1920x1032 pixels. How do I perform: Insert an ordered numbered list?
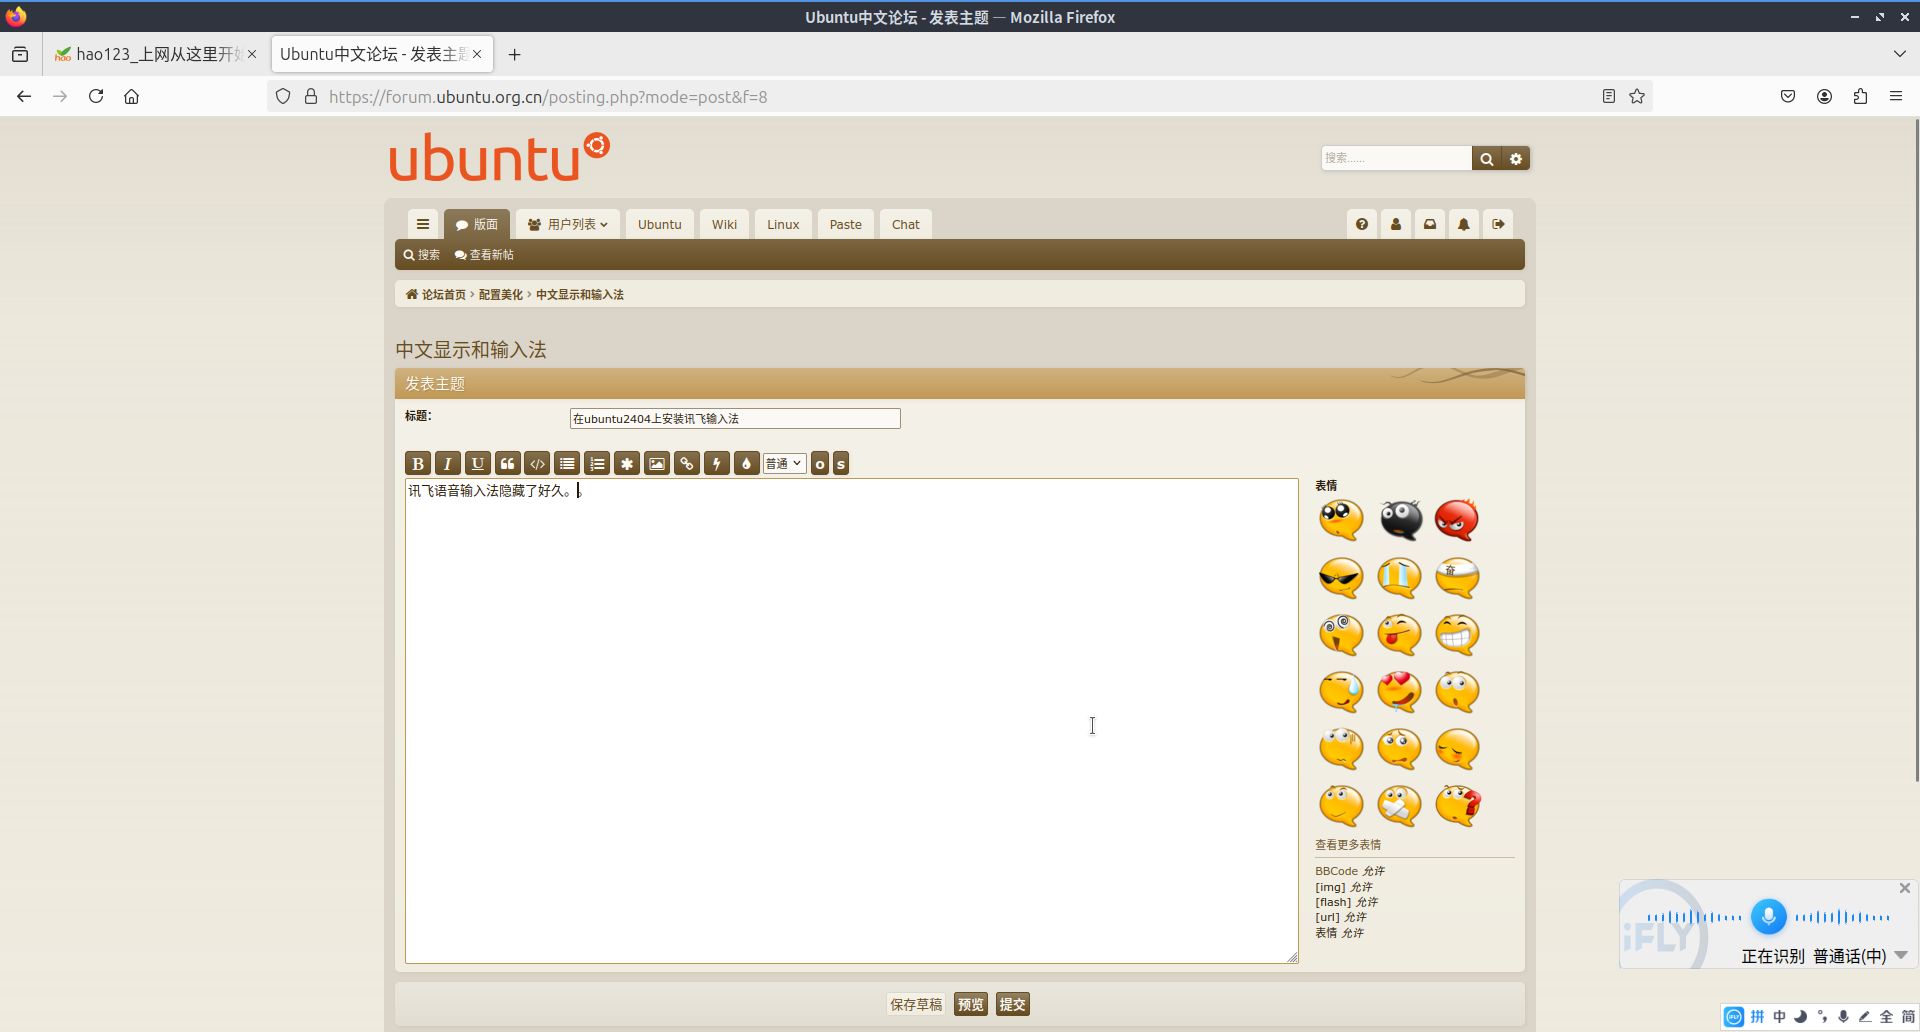(597, 463)
